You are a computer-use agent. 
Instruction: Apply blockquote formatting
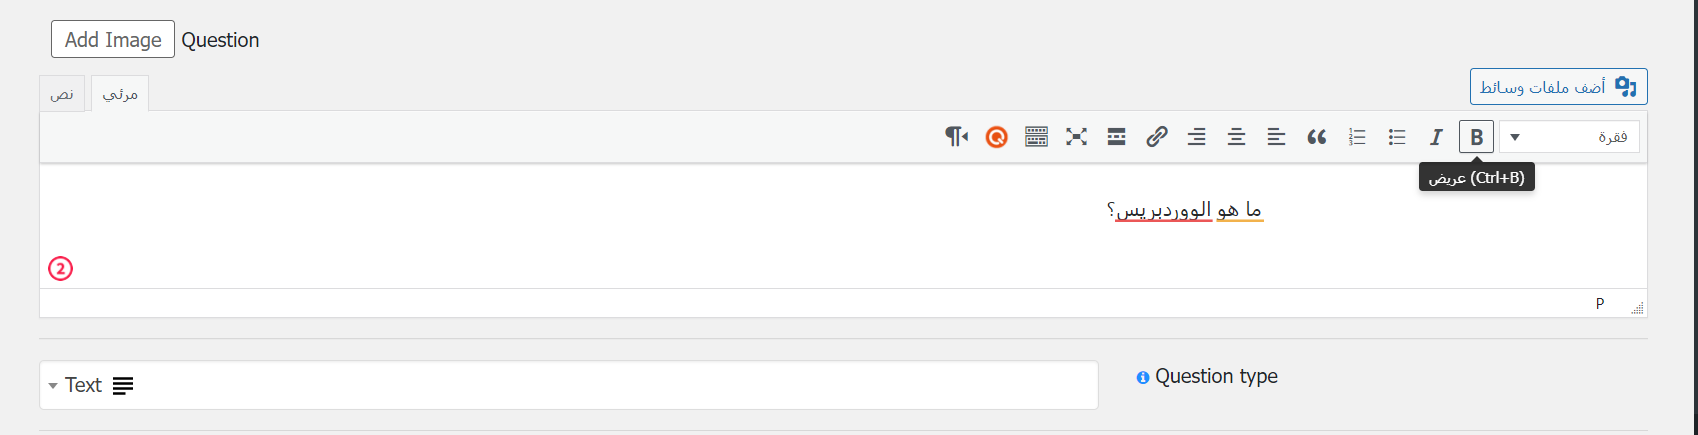click(1317, 137)
